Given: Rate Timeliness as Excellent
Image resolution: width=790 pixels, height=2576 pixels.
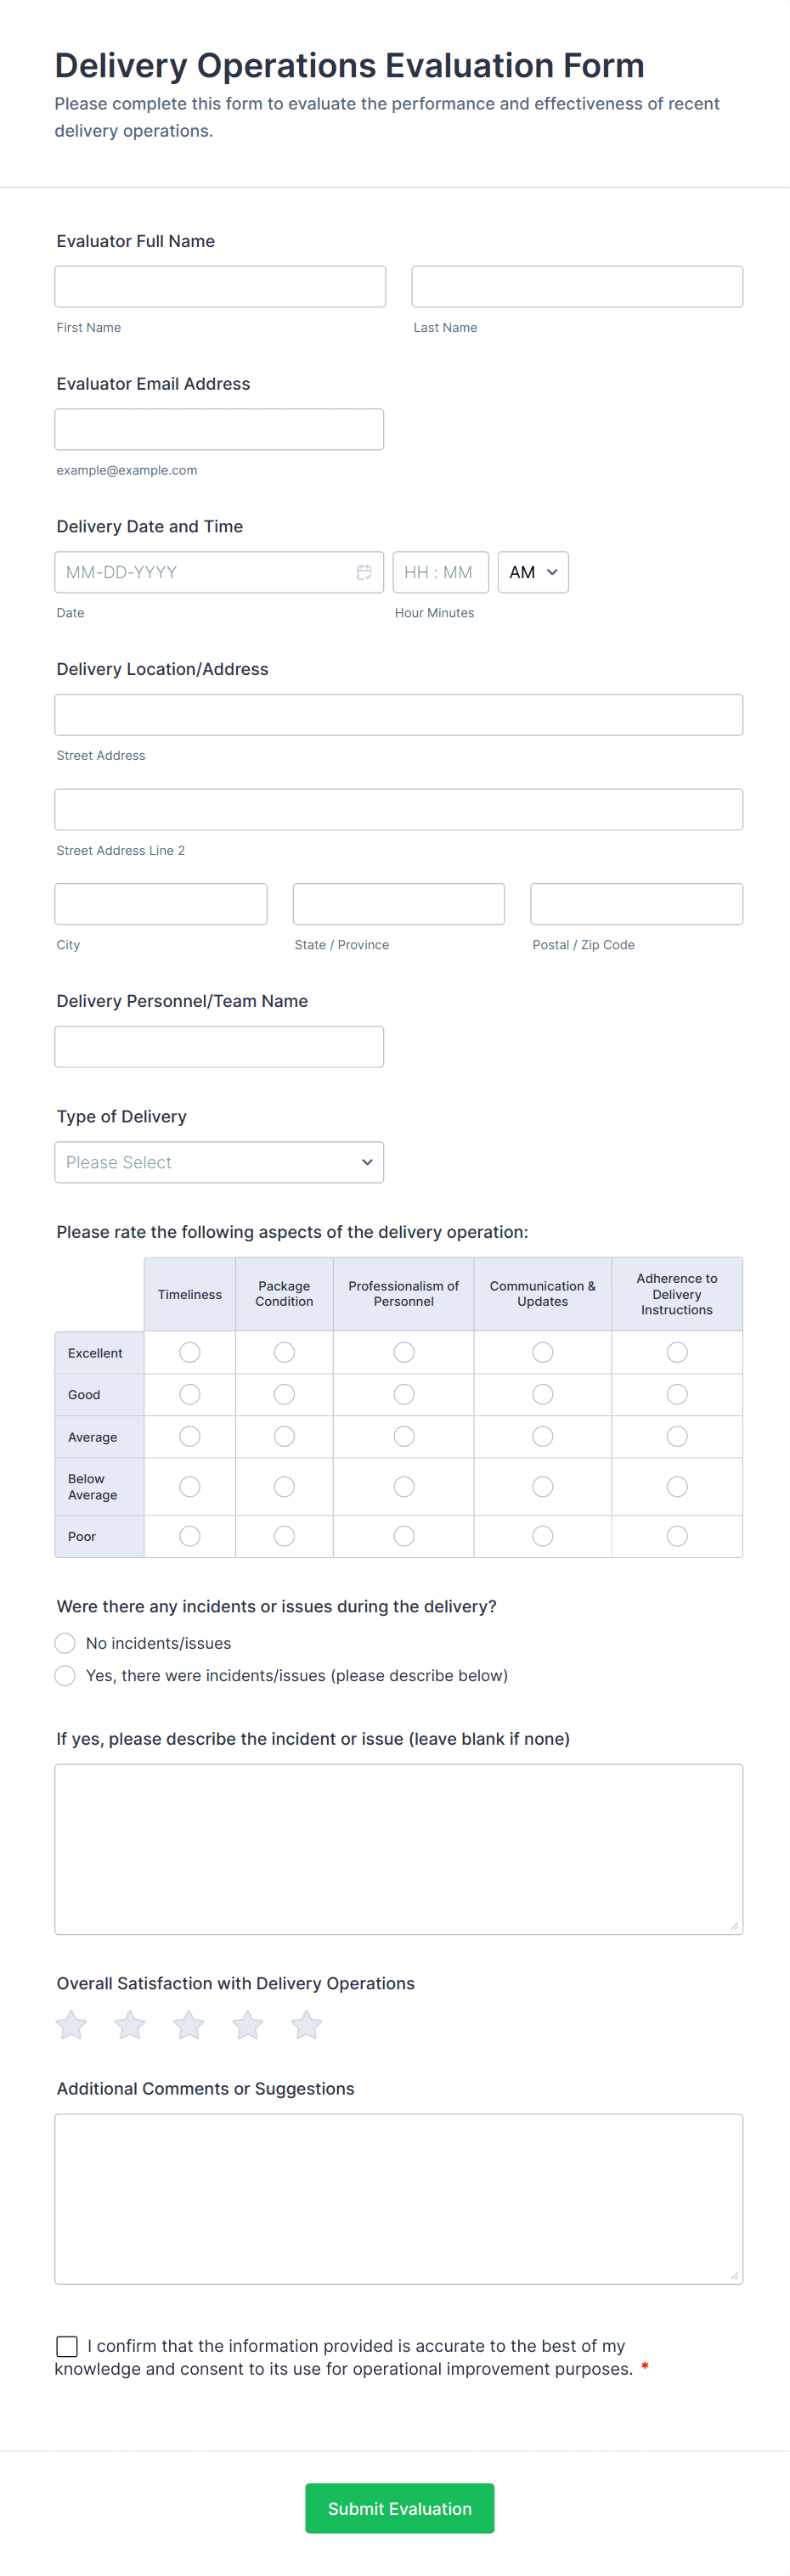Looking at the screenshot, I should pos(190,1352).
